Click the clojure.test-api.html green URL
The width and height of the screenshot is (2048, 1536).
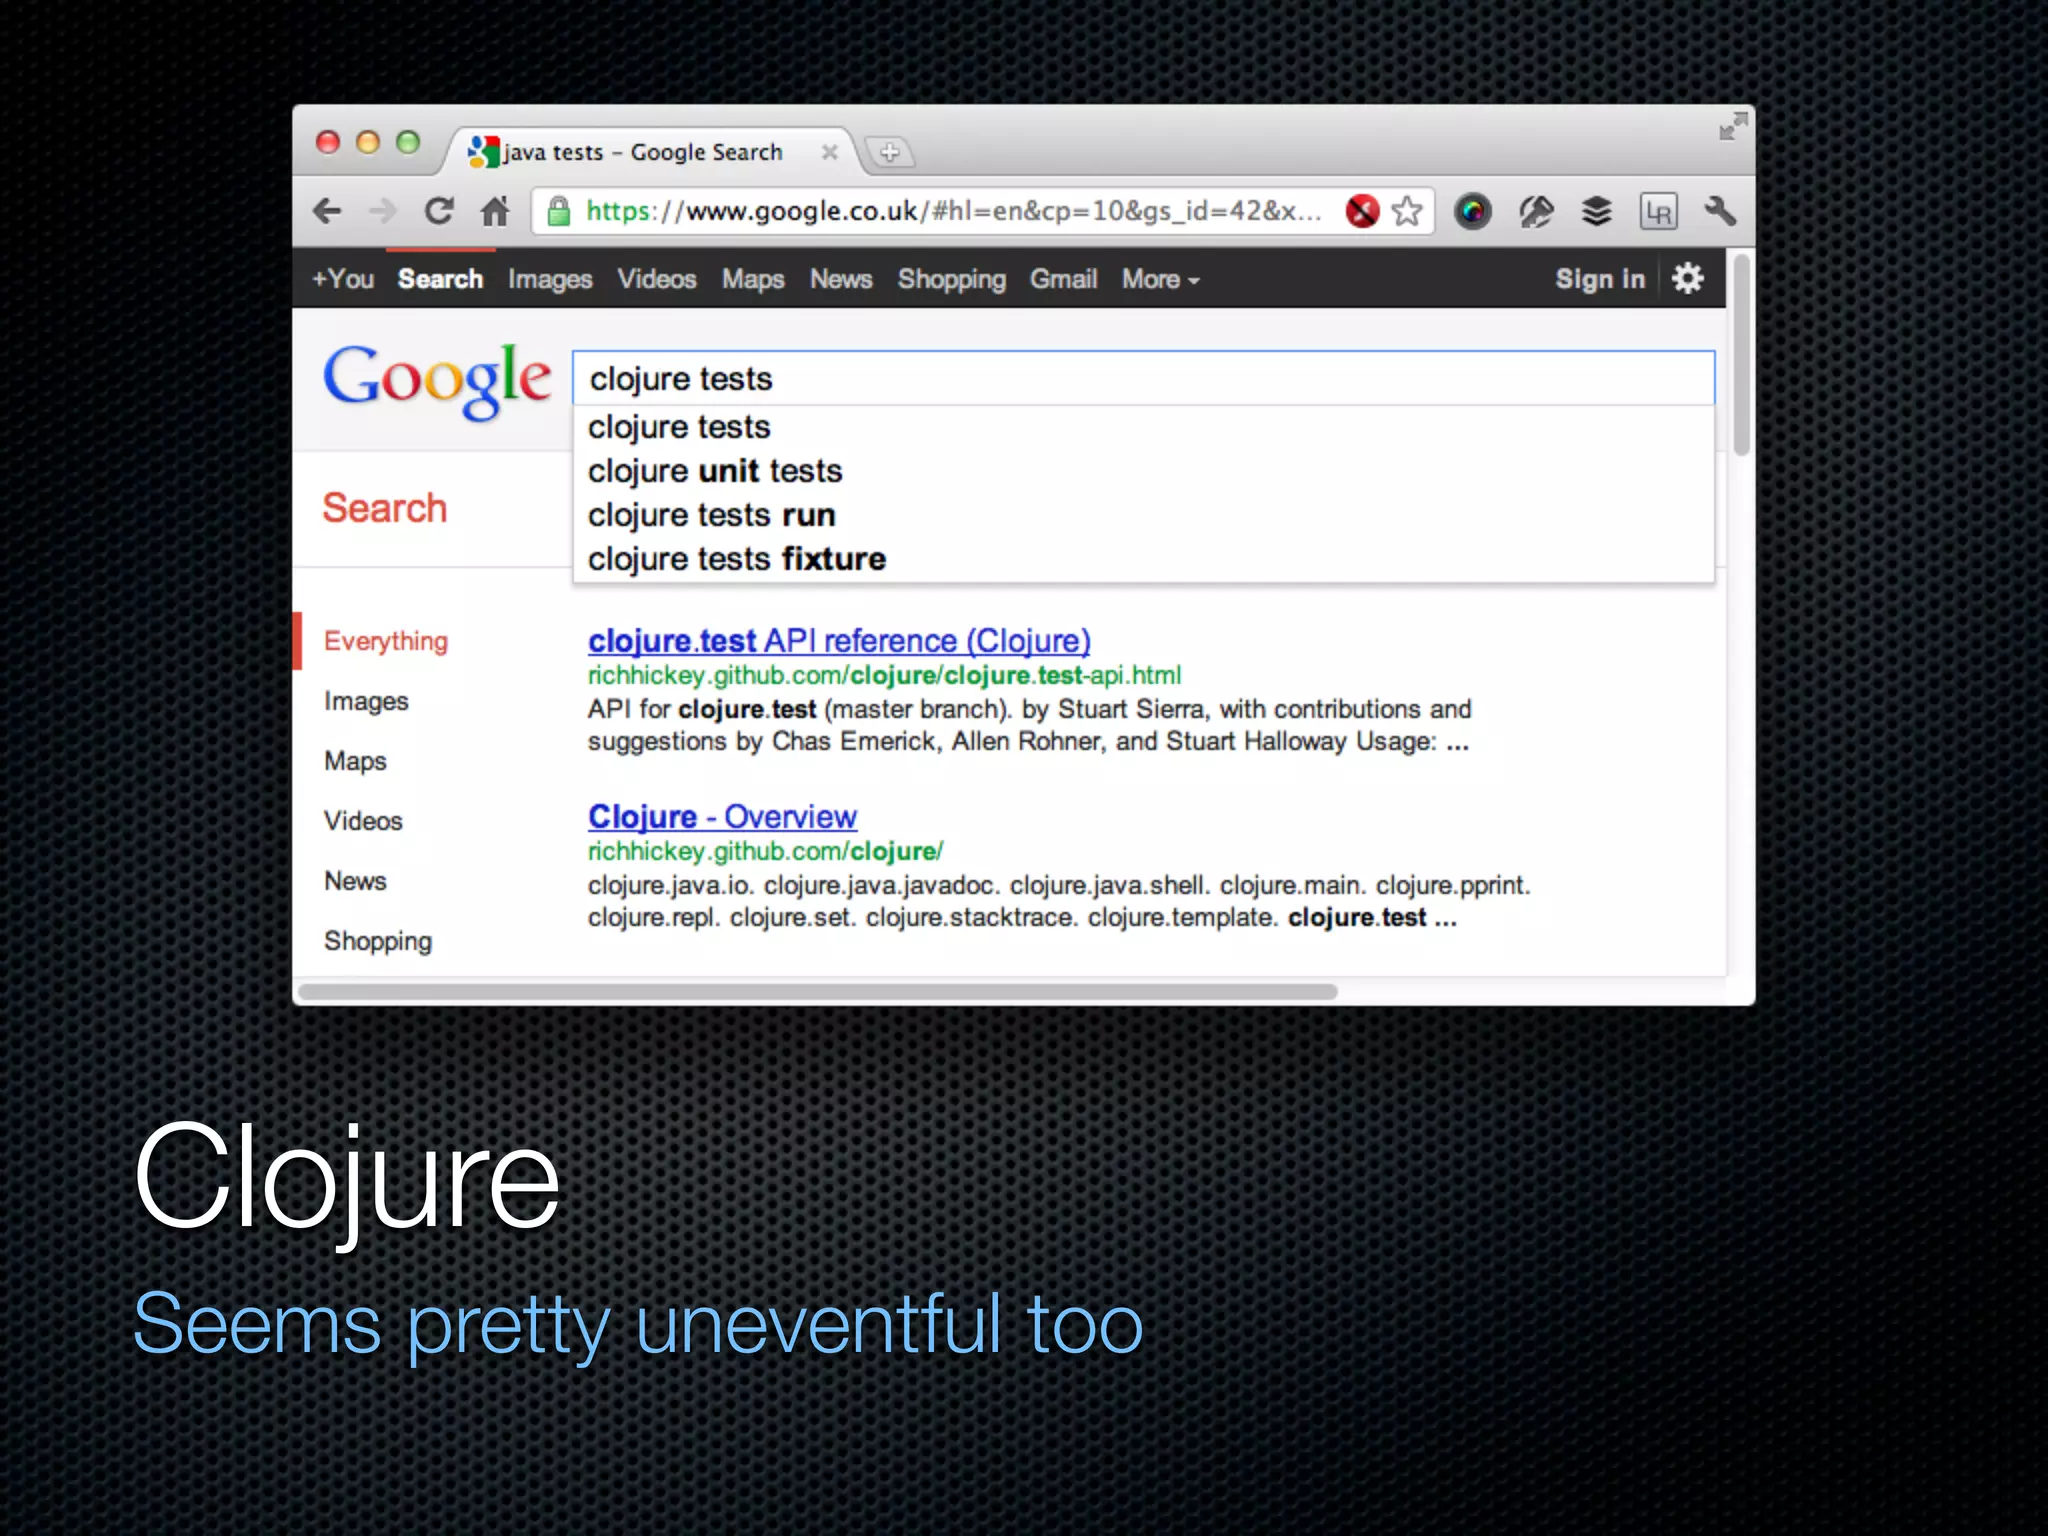[x=884, y=675]
